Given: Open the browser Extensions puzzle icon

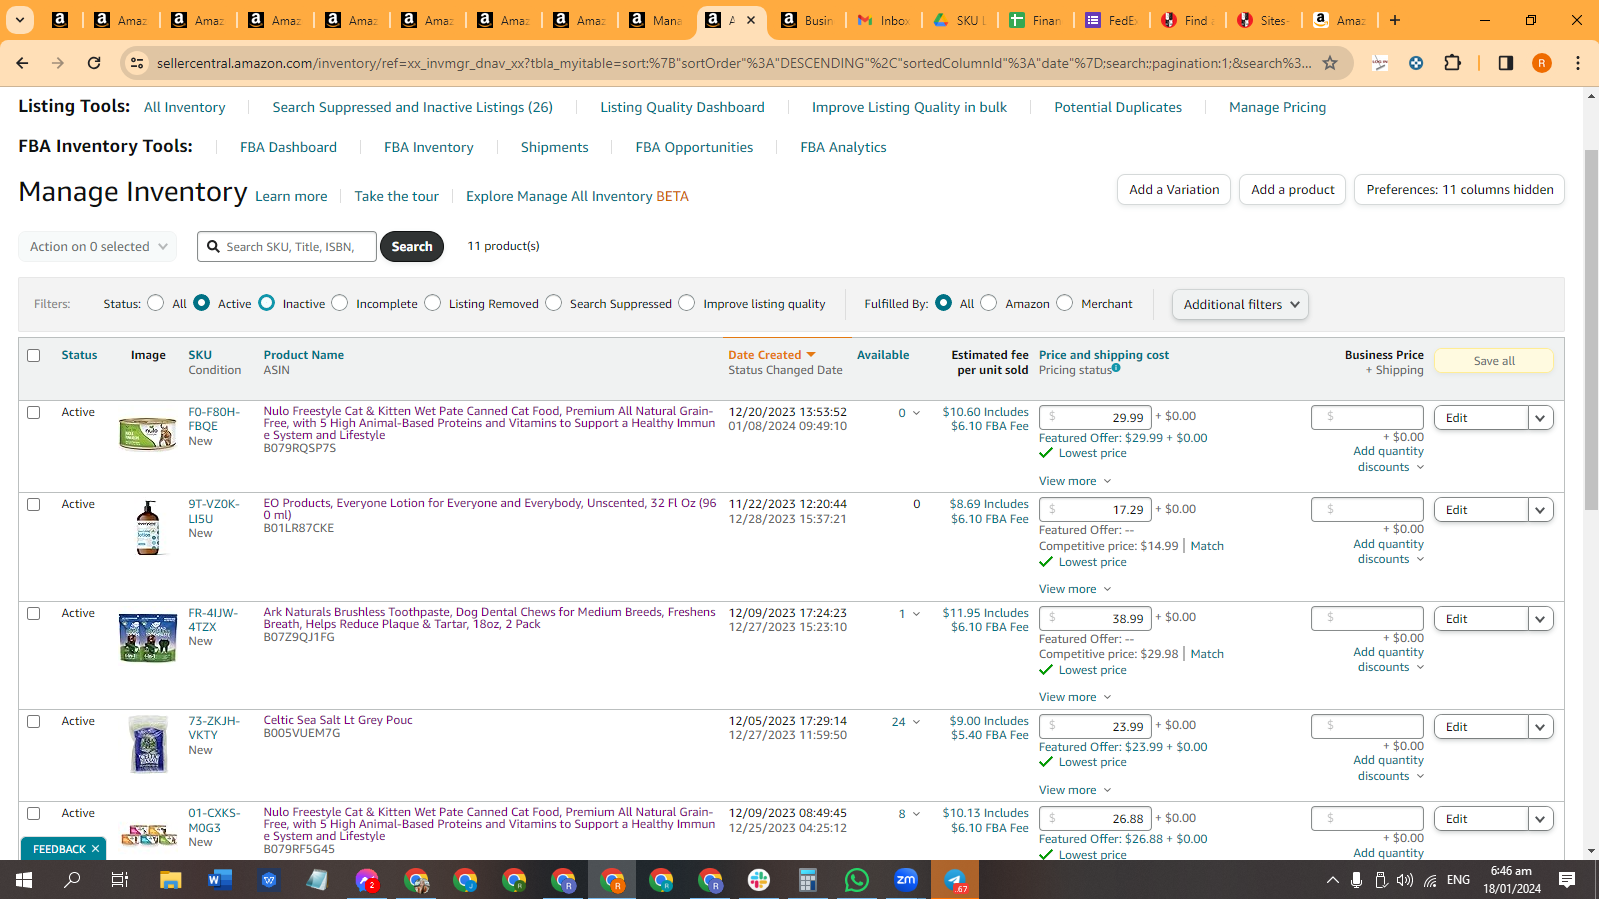Looking at the screenshot, I should point(1453,63).
